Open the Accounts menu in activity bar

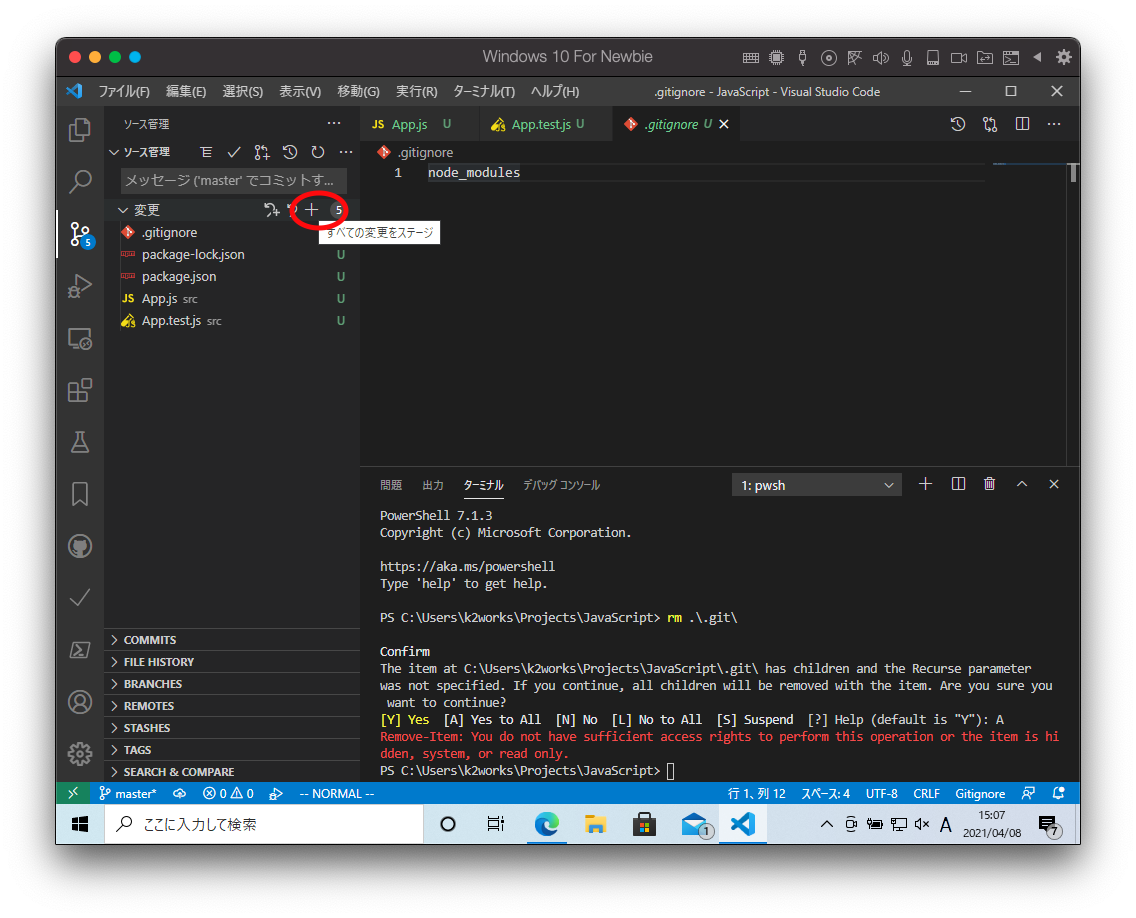point(80,702)
